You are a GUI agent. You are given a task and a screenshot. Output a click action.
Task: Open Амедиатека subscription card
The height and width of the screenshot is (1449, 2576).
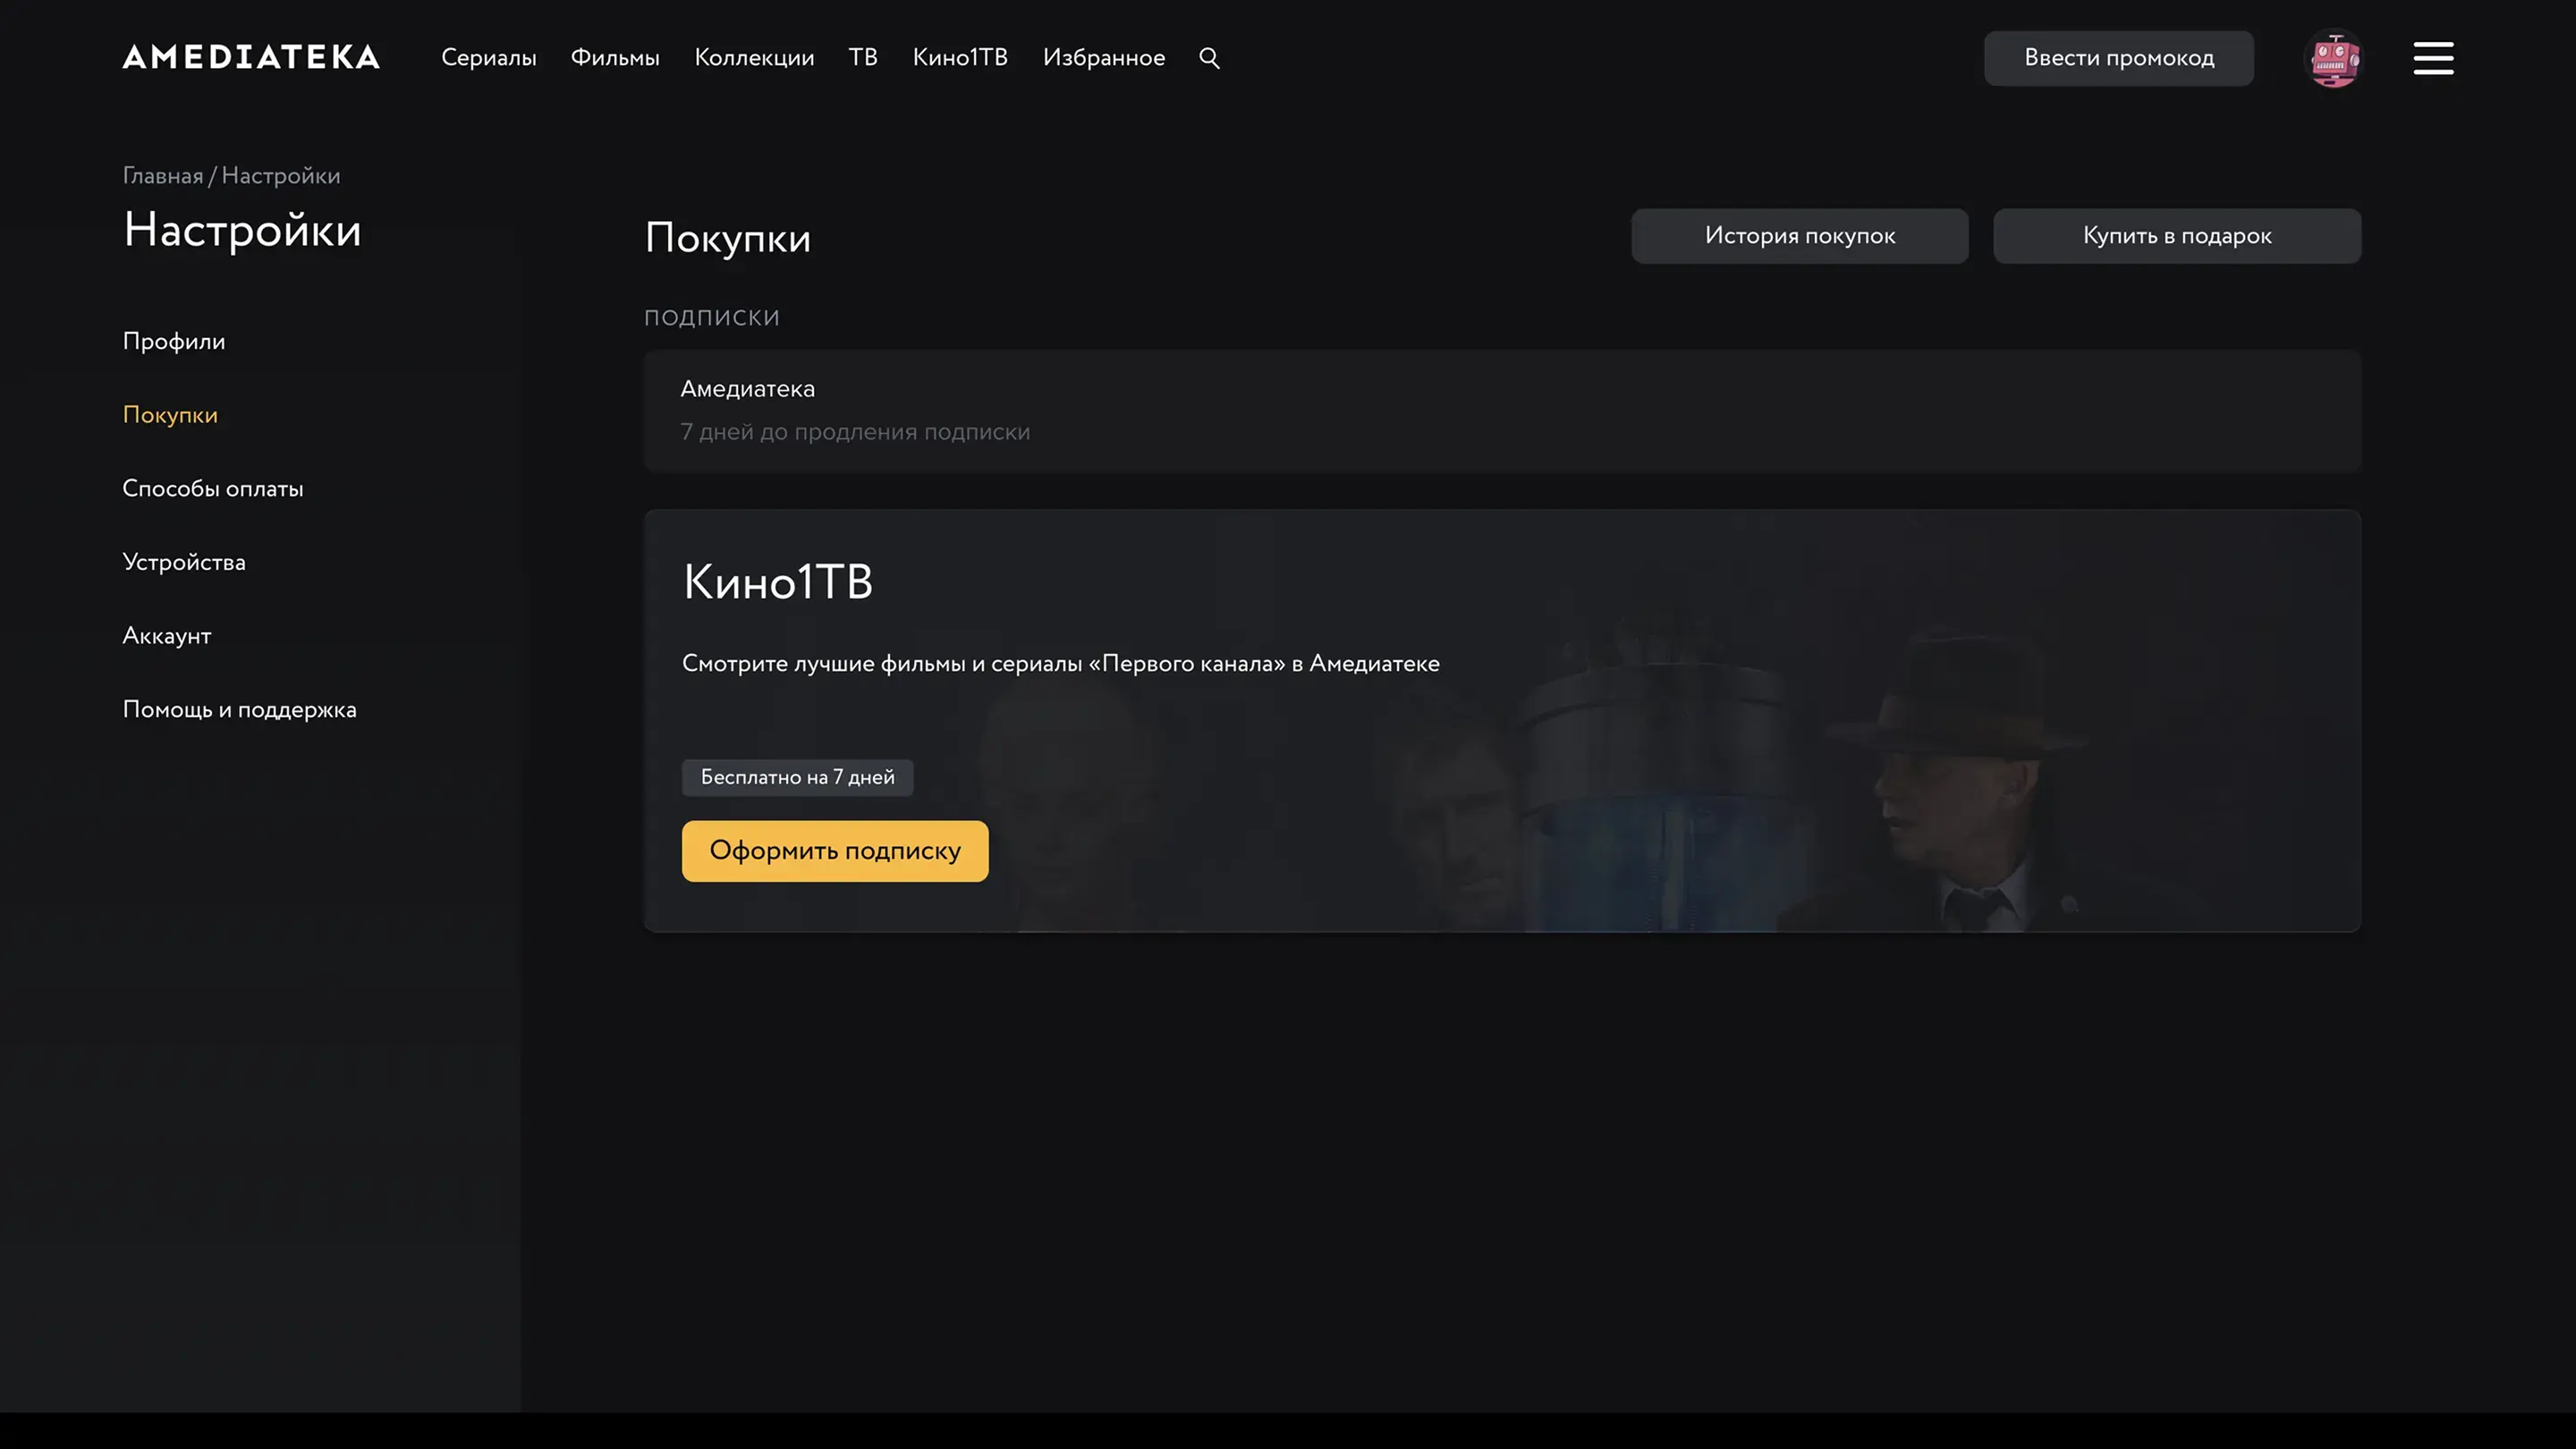(1501, 410)
